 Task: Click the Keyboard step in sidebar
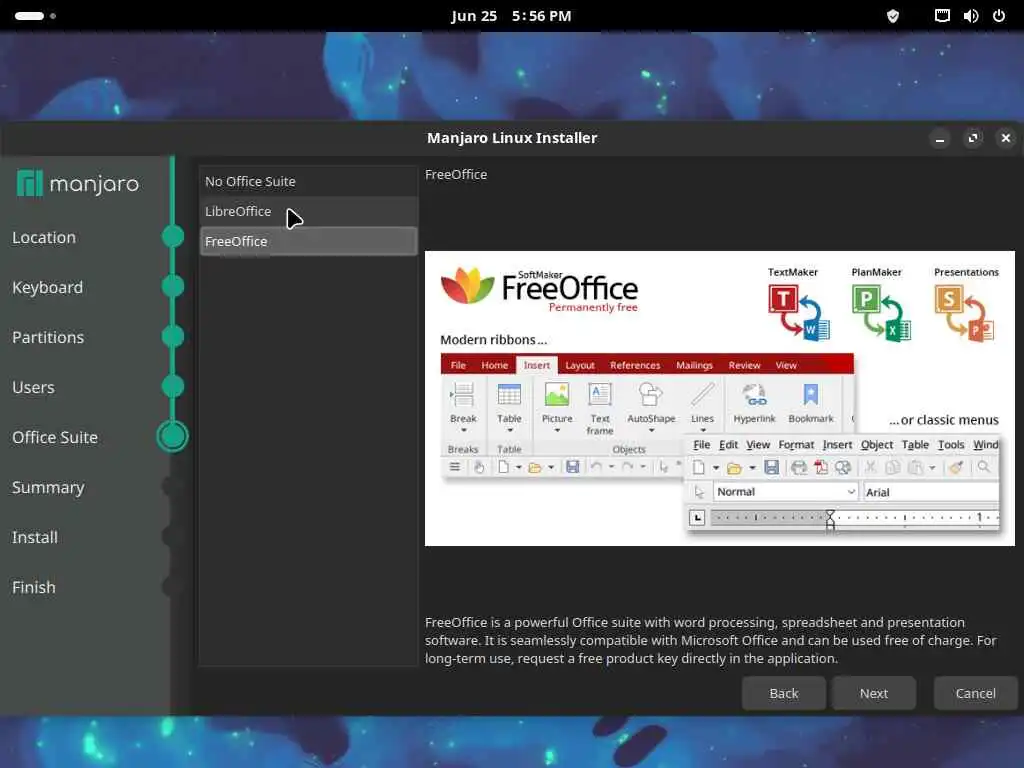pos(48,287)
